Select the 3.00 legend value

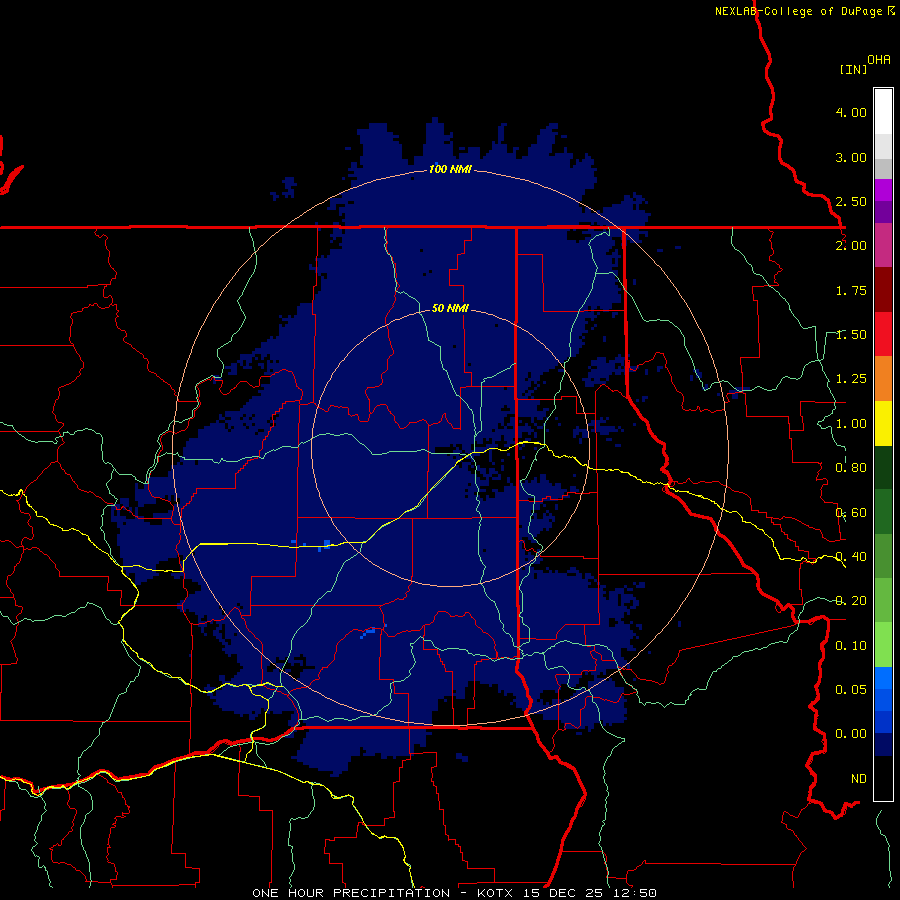[x=851, y=157]
